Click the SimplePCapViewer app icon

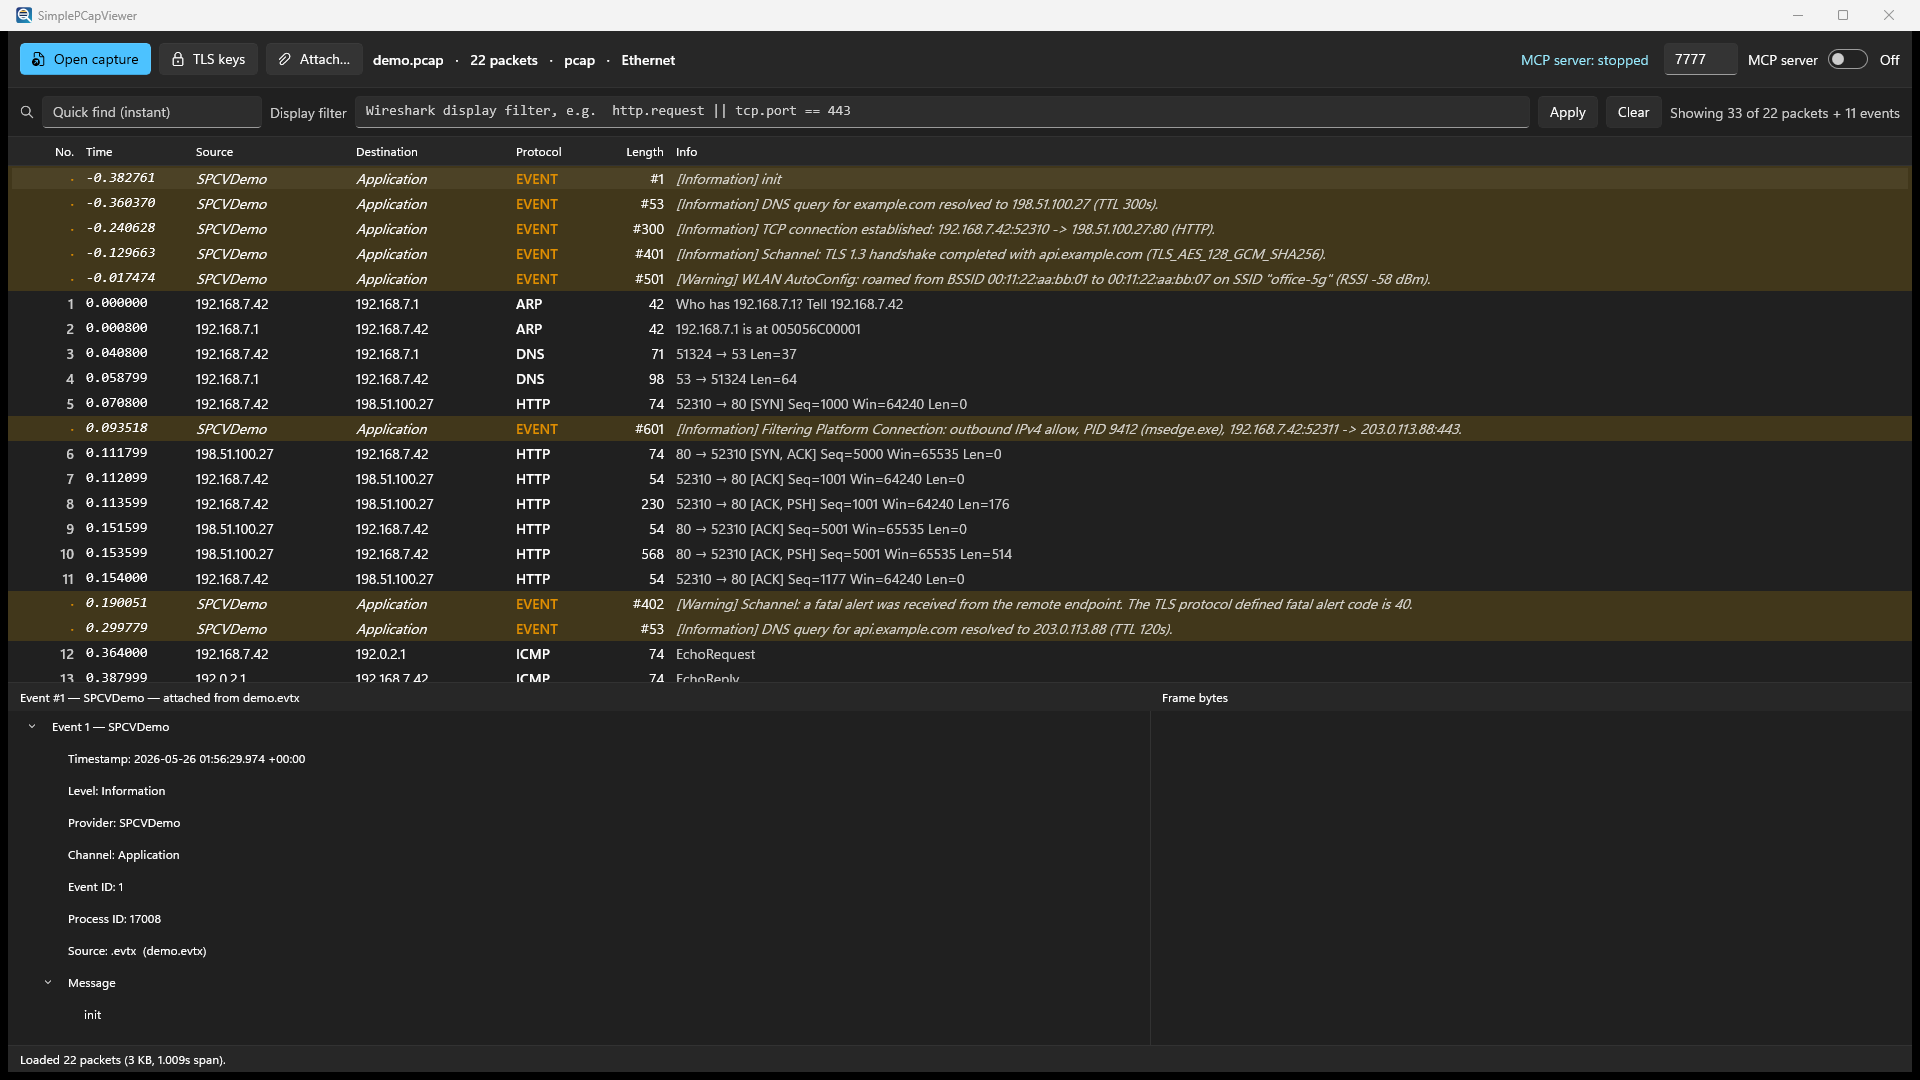[x=24, y=15]
